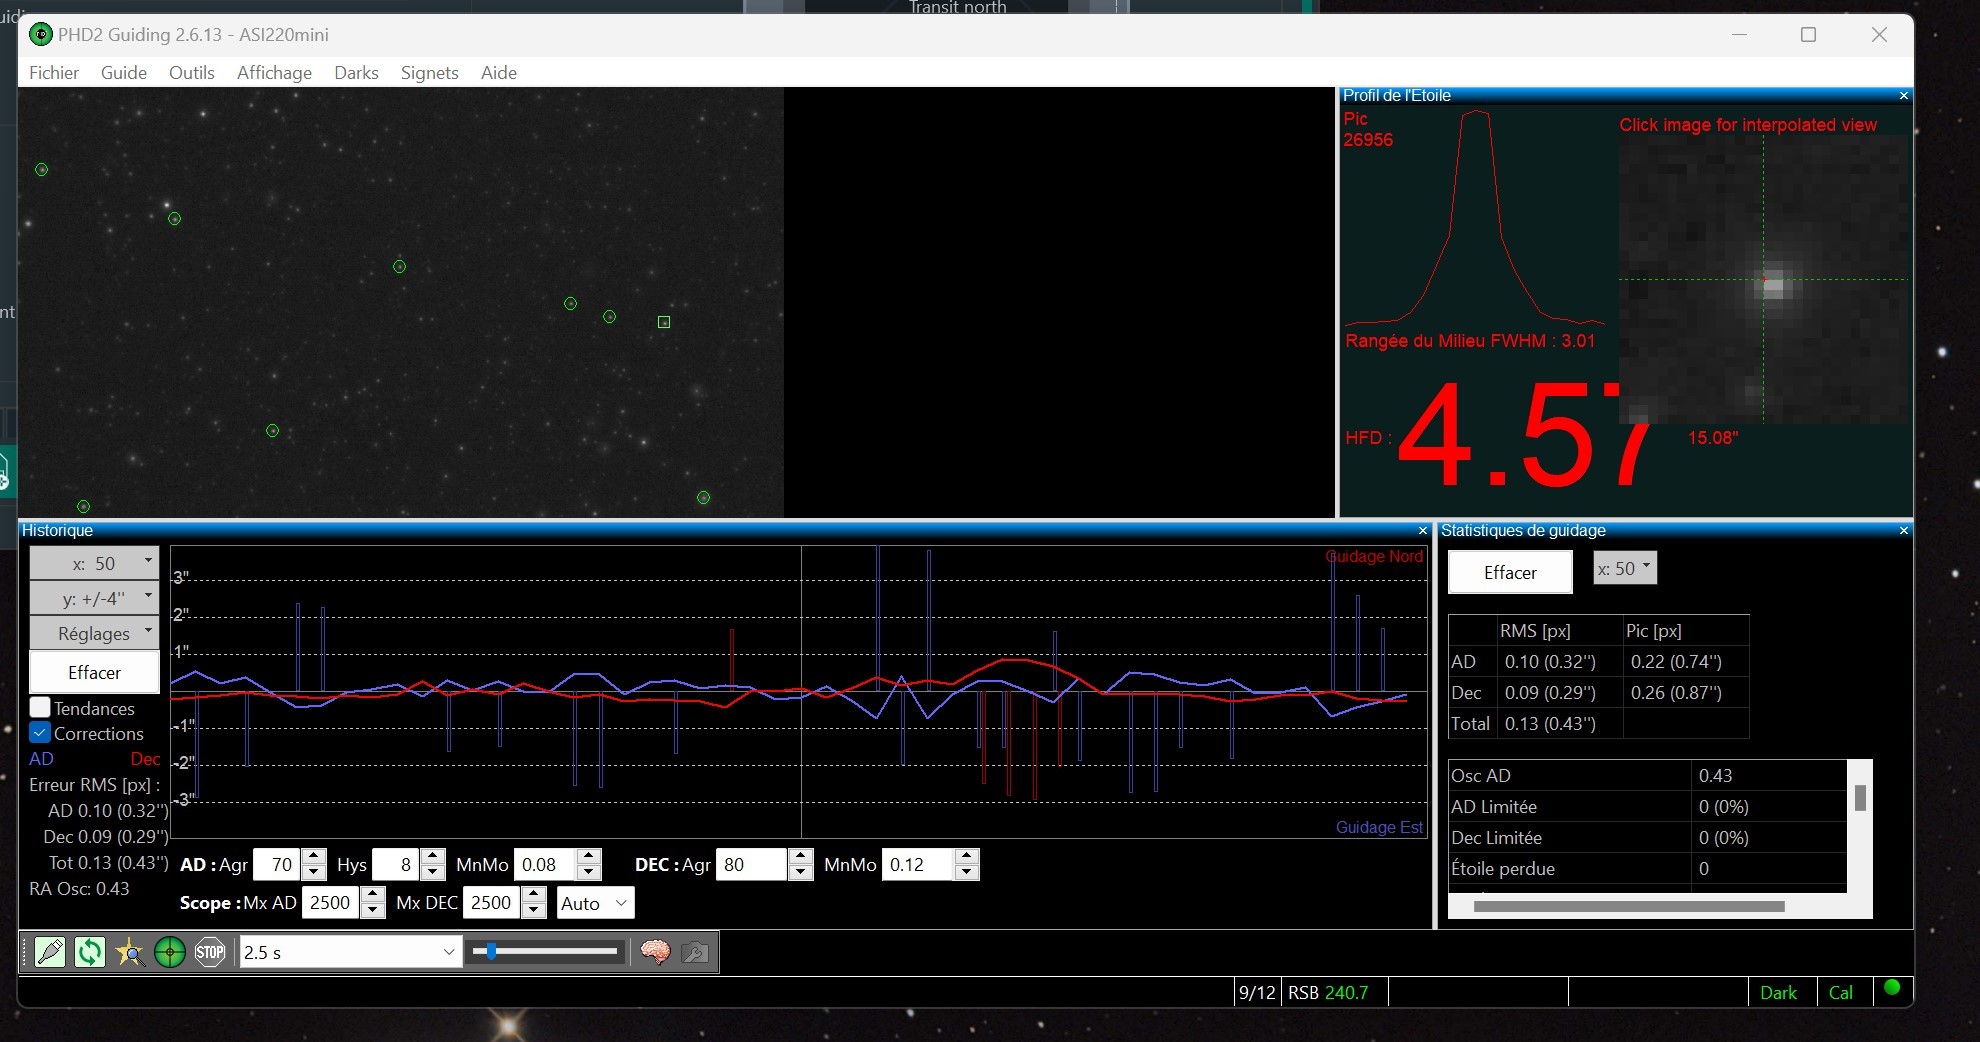Open the connect equipment USB icon

click(50, 952)
